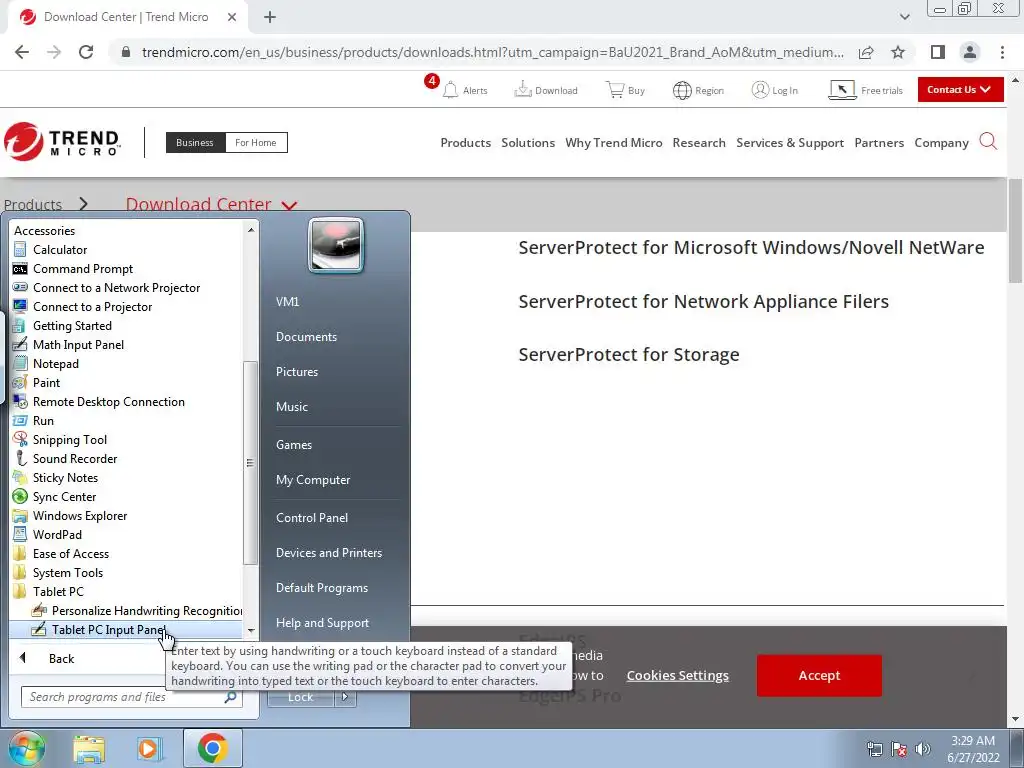
Task: Open the Chrome tab search chevron
Action: tap(904, 17)
